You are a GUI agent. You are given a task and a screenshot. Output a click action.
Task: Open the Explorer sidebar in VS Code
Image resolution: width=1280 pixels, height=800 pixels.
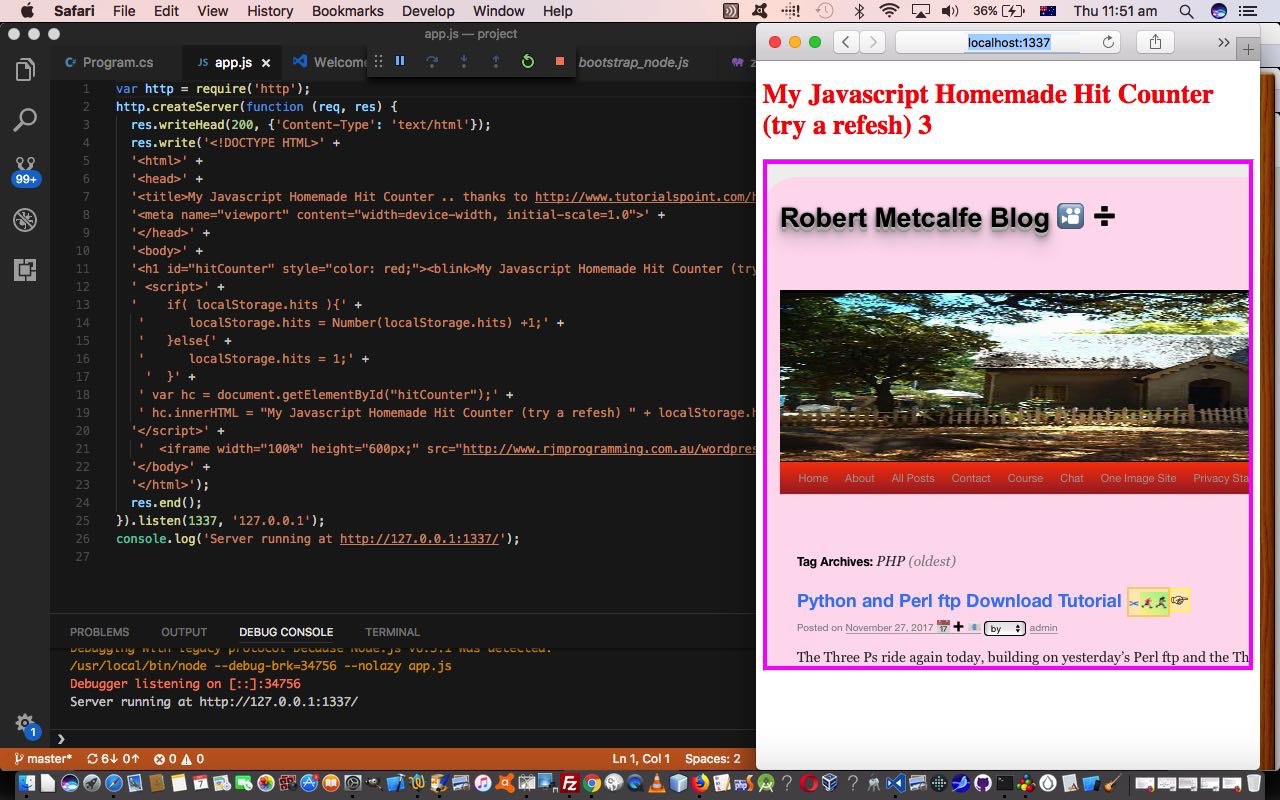tap(23, 69)
